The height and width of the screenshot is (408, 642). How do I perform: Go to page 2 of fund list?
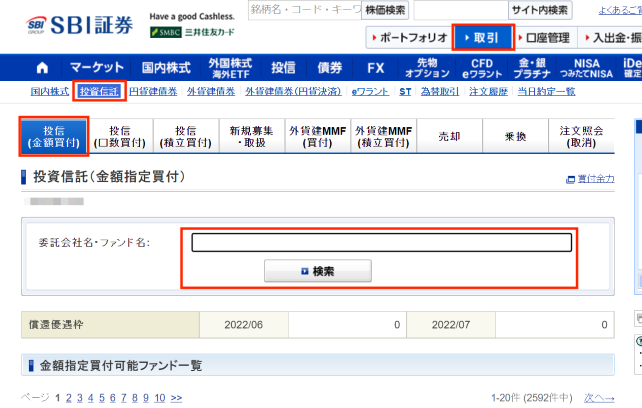[x=69, y=398]
